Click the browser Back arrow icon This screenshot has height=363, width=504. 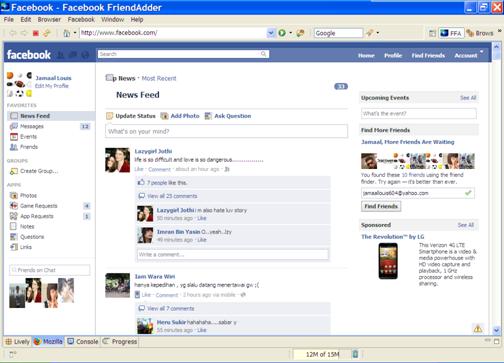point(13,33)
